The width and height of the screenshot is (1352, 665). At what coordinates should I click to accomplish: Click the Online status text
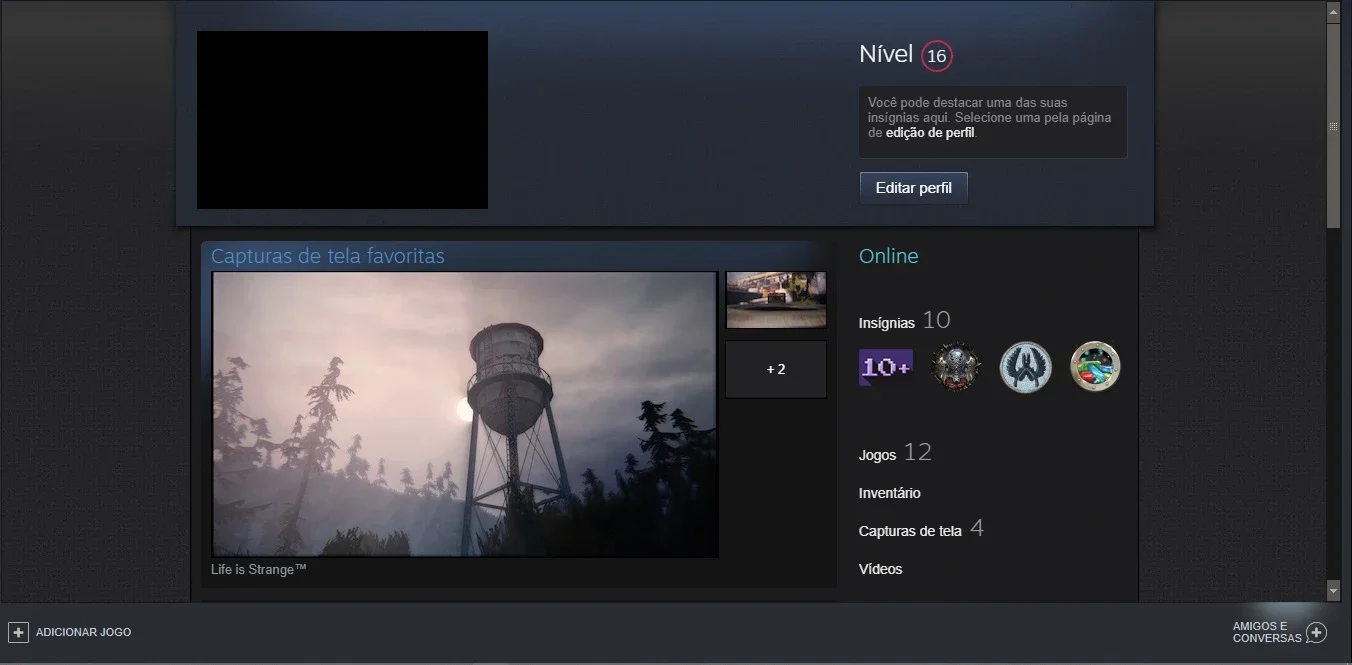[888, 256]
